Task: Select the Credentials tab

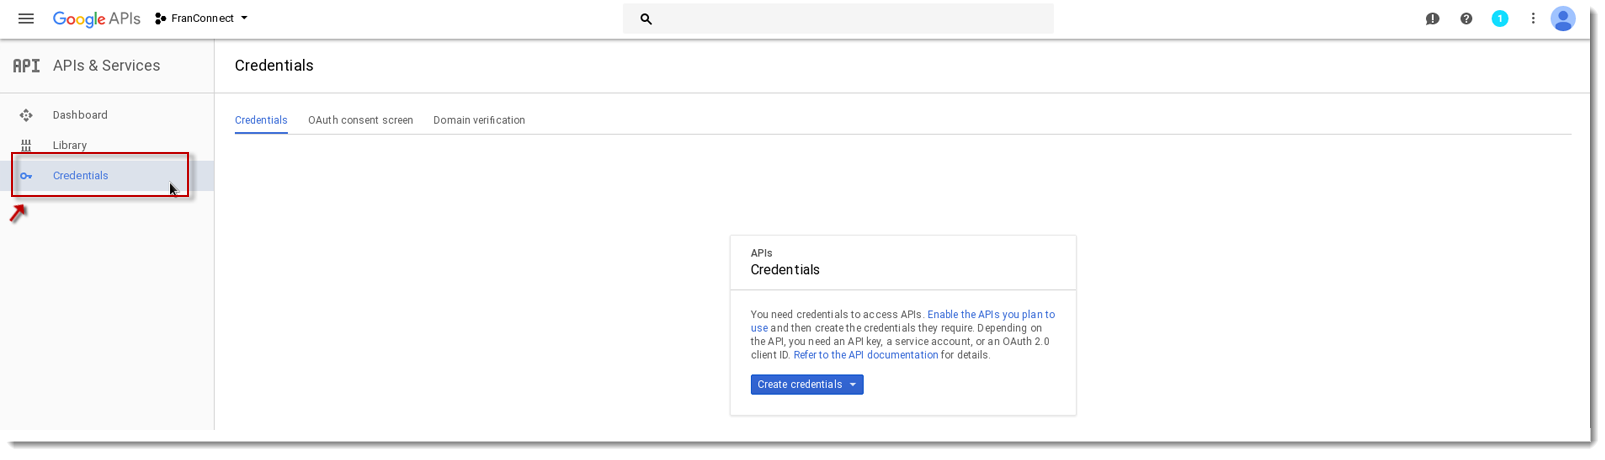Action: 261,120
